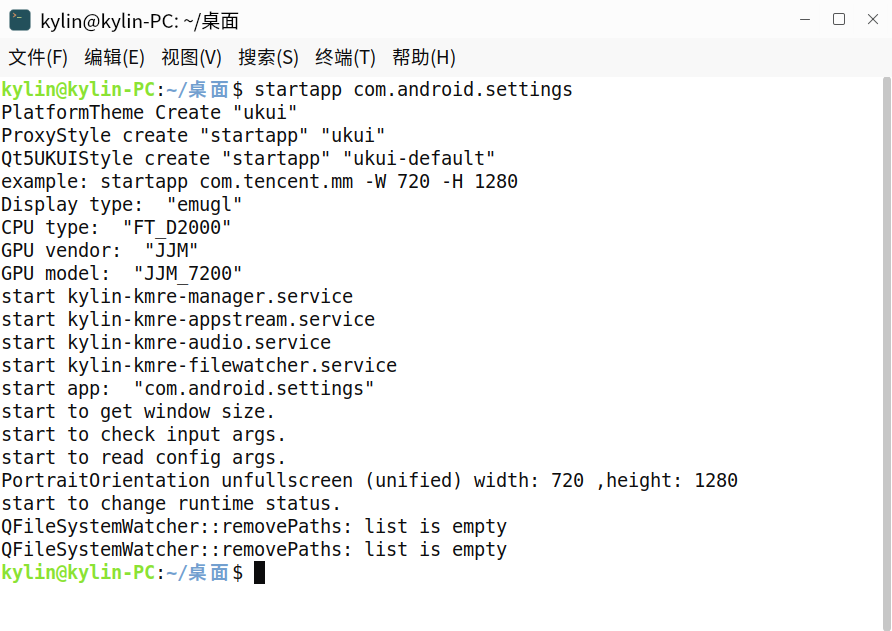Click the last QFileSystemWatcher removePaths line

click(x=254, y=550)
